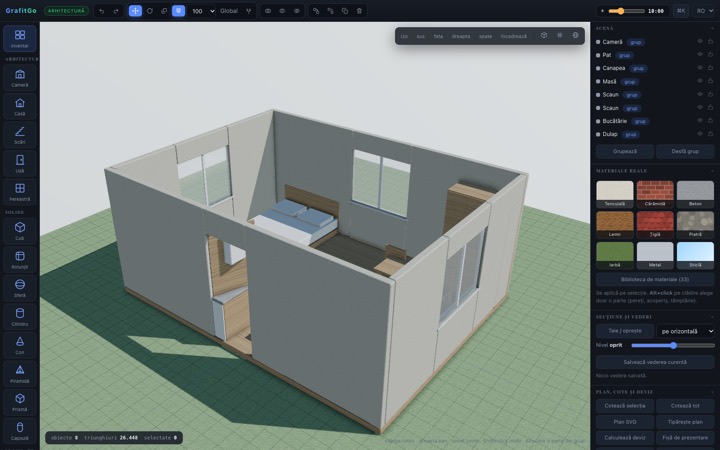The width and height of the screenshot is (720, 450).
Task: Add a Rotunjit rounded solid
Action: (20, 259)
